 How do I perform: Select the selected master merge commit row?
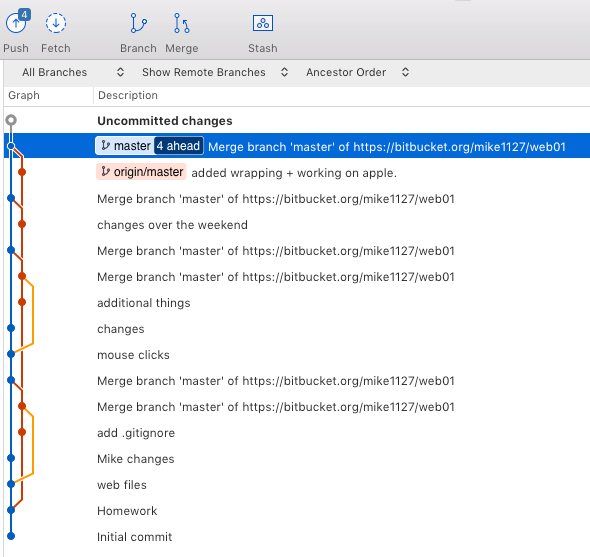(x=297, y=146)
